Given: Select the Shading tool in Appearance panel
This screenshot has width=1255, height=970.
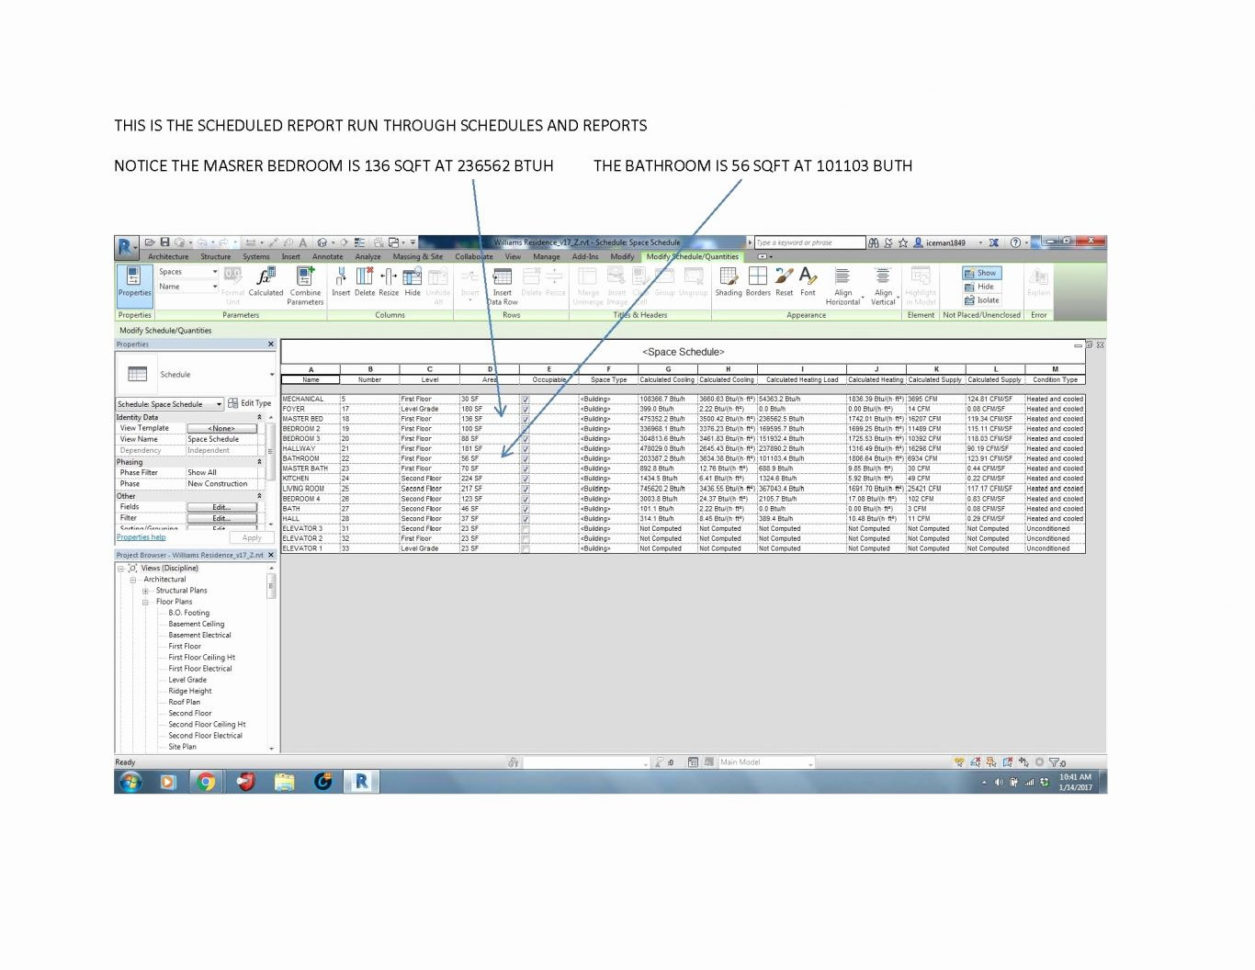Looking at the screenshot, I should (x=728, y=284).
